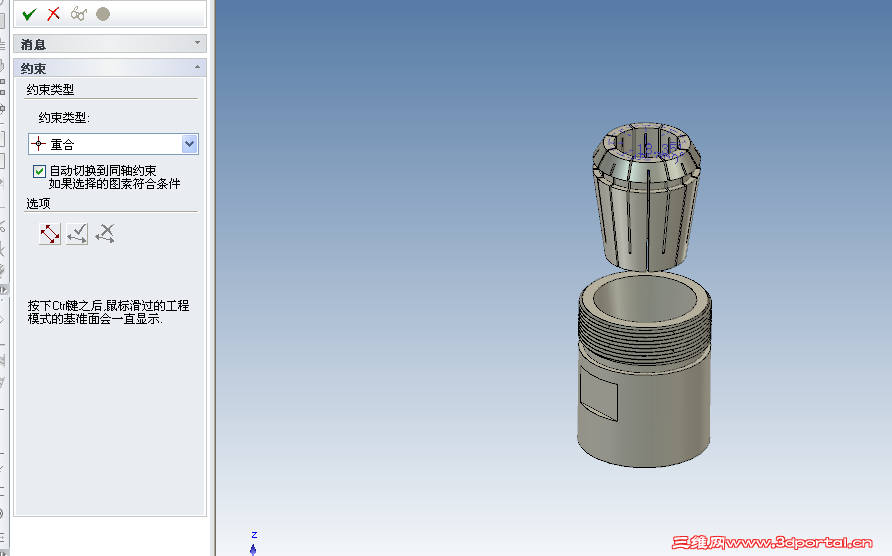Click the 约束类型 section heading
Image resolution: width=892 pixels, height=556 pixels.
[x=50, y=89]
